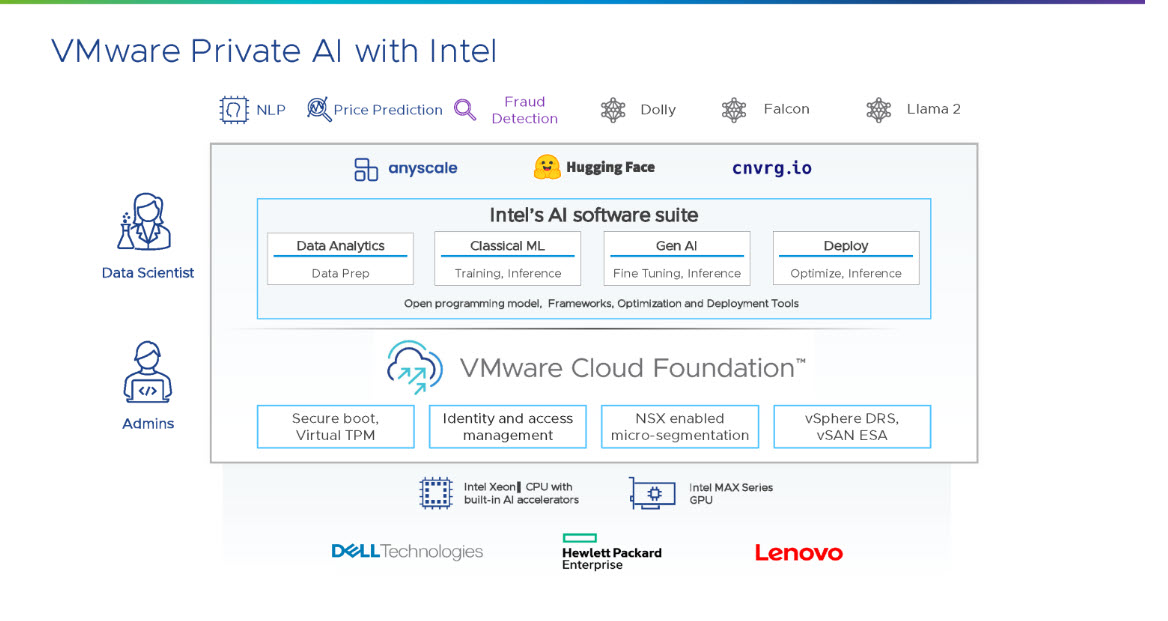
Task: Click the VMware Cloud Foundation cloud icon
Action: pos(414,367)
